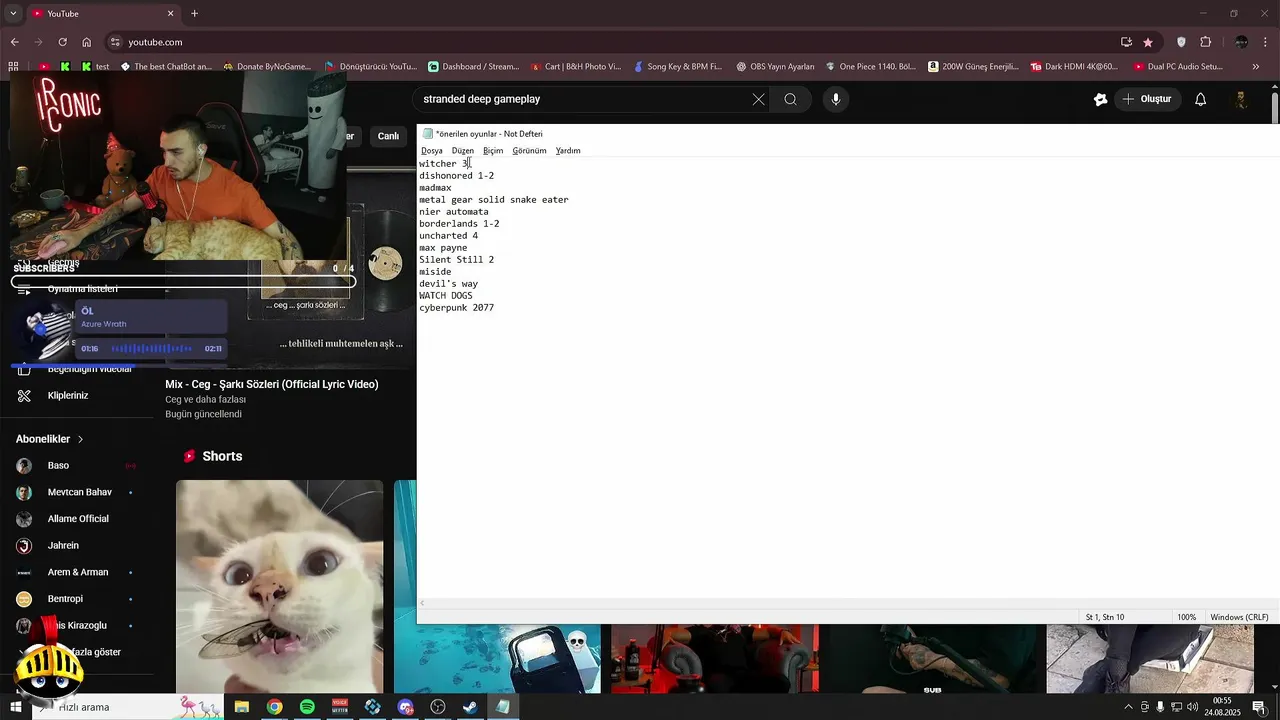This screenshot has height=720, width=1280.
Task: Open the tab search dropdown arrow
Action: (x=13, y=13)
